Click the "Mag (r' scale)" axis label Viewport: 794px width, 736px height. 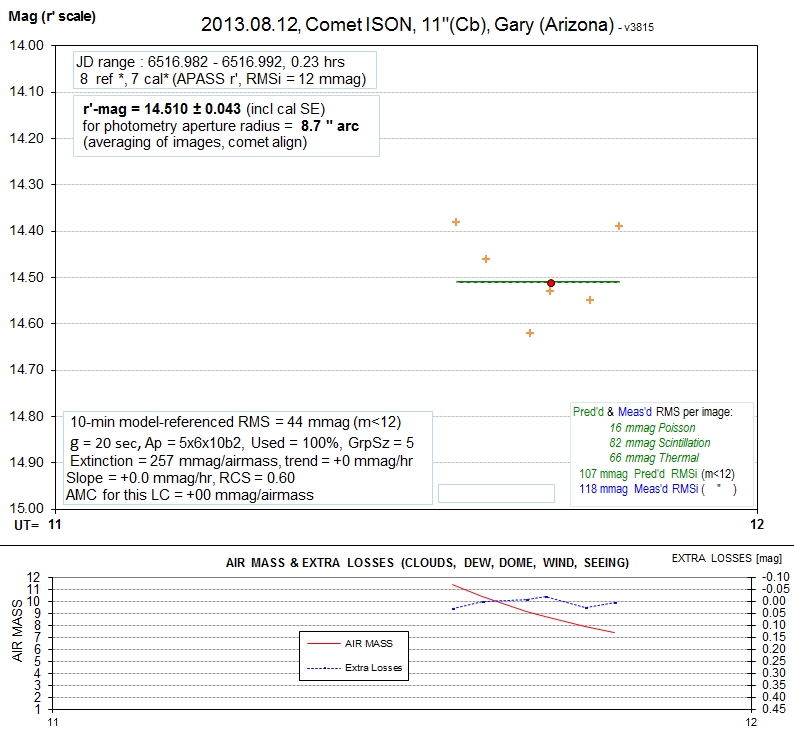tap(52, 16)
